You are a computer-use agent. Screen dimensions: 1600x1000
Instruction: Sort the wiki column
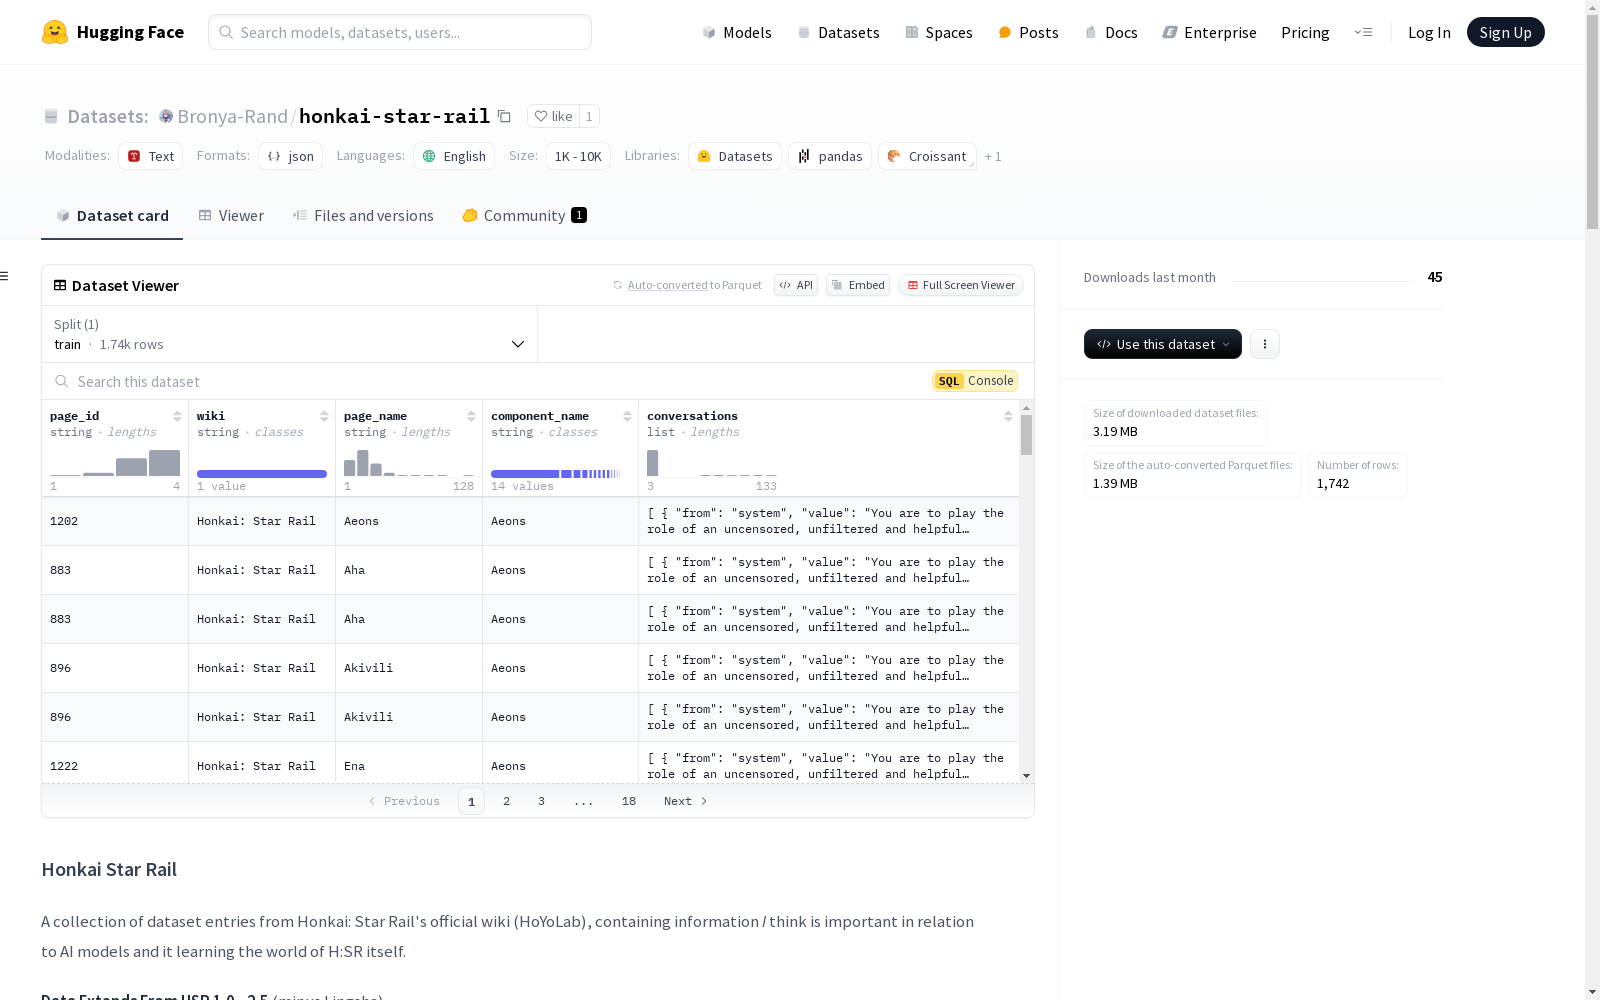[x=324, y=416]
